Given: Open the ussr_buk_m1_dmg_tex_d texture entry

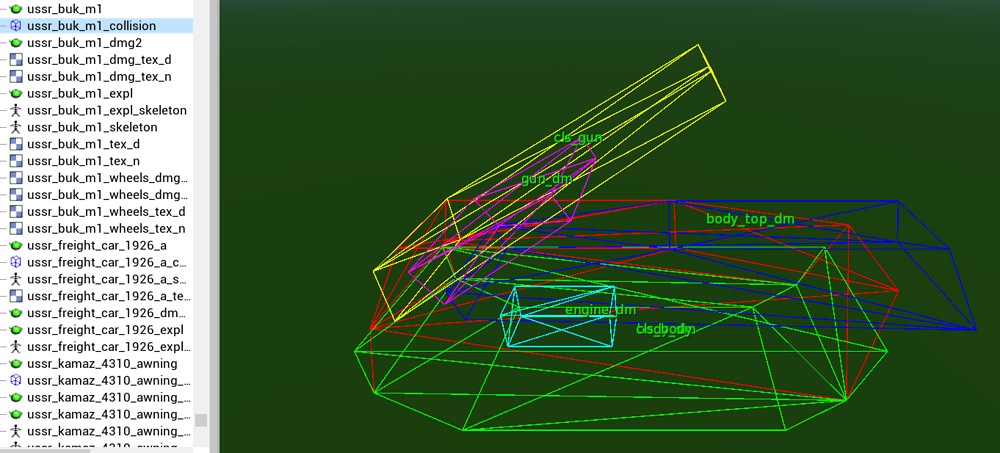Looking at the screenshot, I should click(x=99, y=59).
